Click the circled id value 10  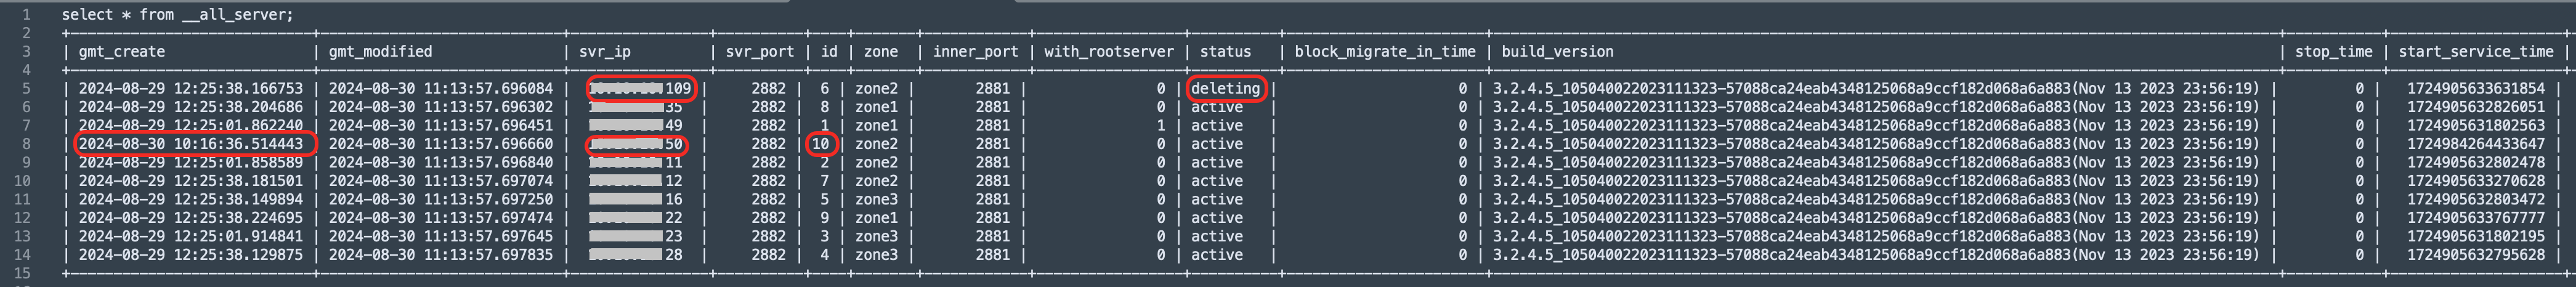coord(820,144)
